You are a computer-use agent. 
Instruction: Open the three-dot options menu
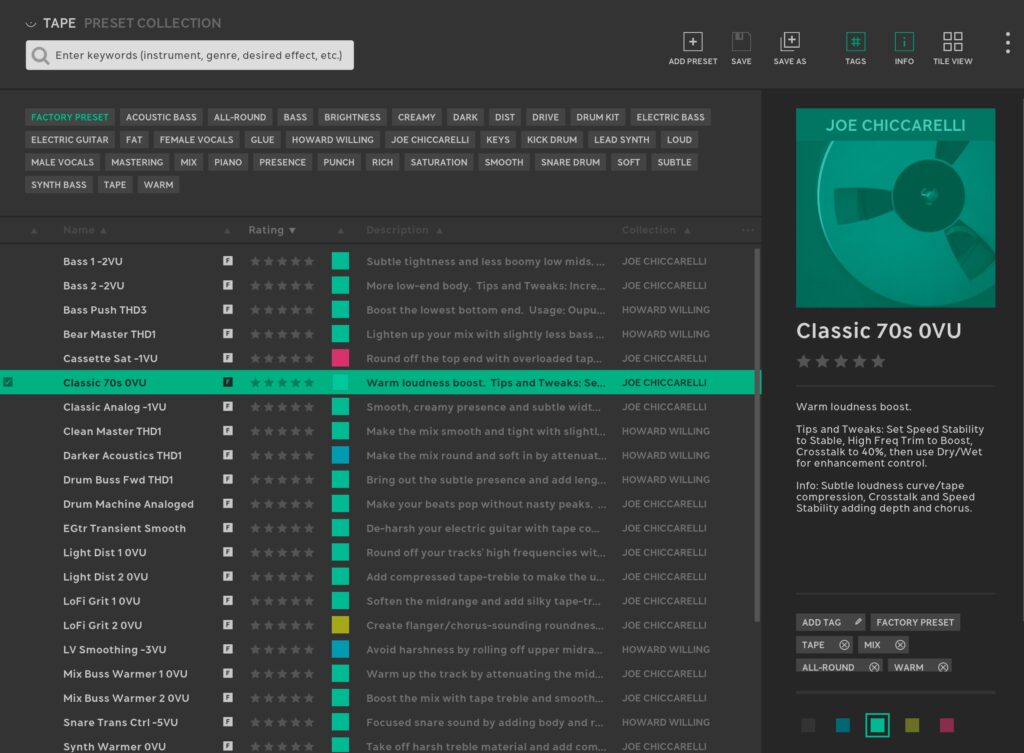1007,42
